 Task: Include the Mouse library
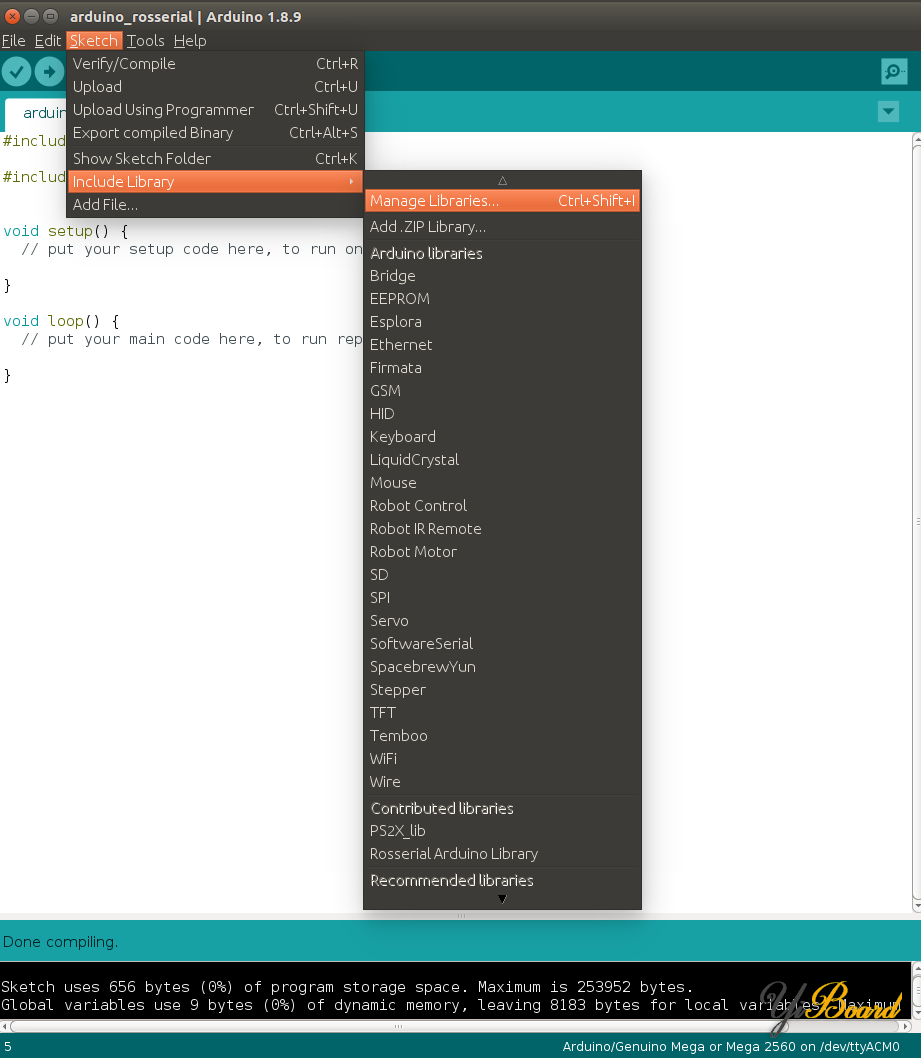pyautogui.click(x=502, y=482)
